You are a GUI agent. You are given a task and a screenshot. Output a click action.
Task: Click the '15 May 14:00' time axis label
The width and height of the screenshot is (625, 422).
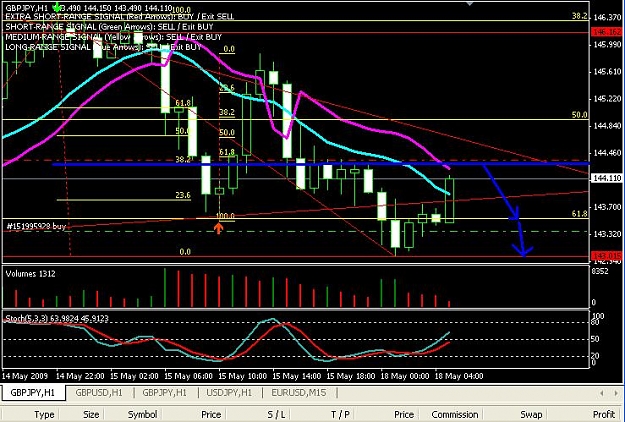[x=297, y=376]
